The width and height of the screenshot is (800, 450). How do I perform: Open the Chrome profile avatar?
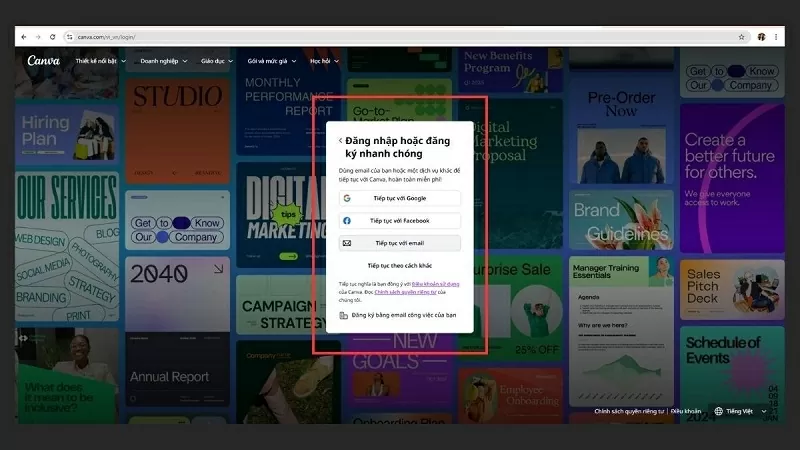coord(761,37)
